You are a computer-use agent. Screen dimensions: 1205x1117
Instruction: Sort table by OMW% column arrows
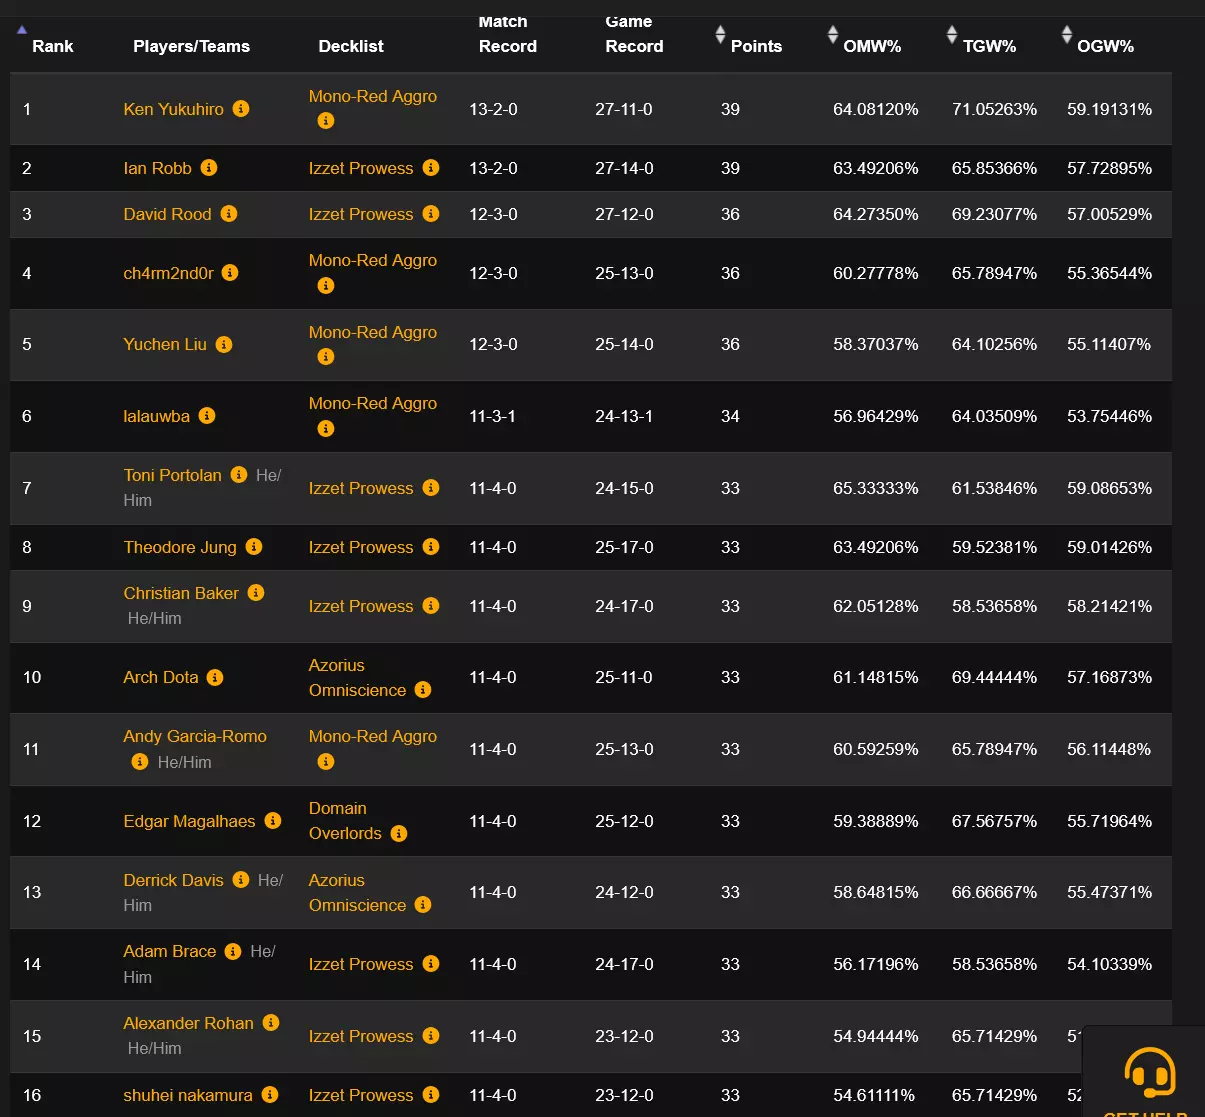point(833,35)
